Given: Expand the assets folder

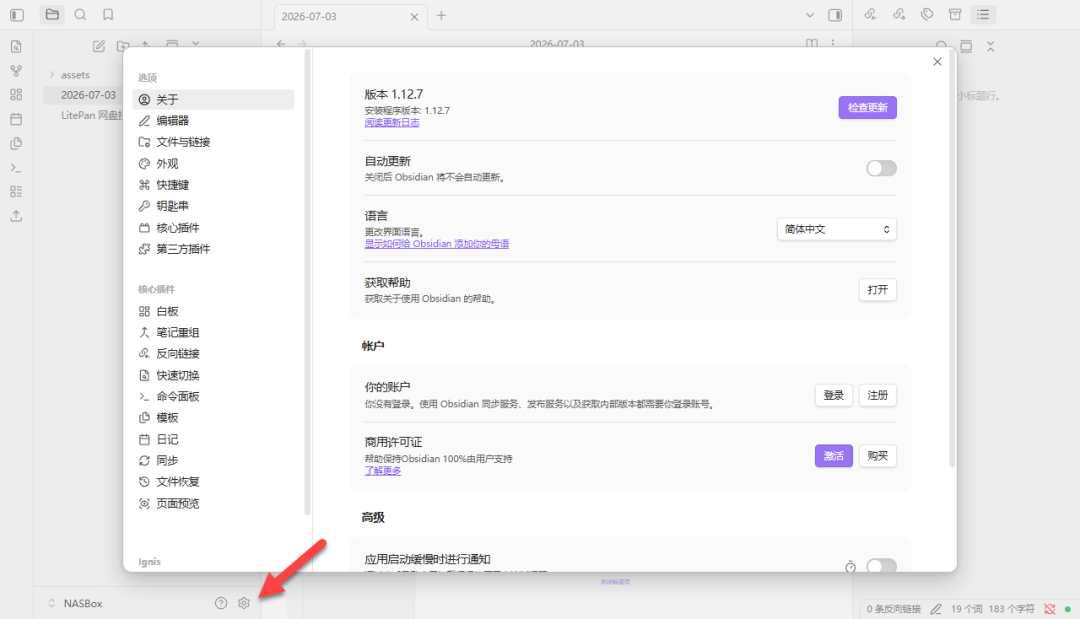Looking at the screenshot, I should [x=75, y=74].
